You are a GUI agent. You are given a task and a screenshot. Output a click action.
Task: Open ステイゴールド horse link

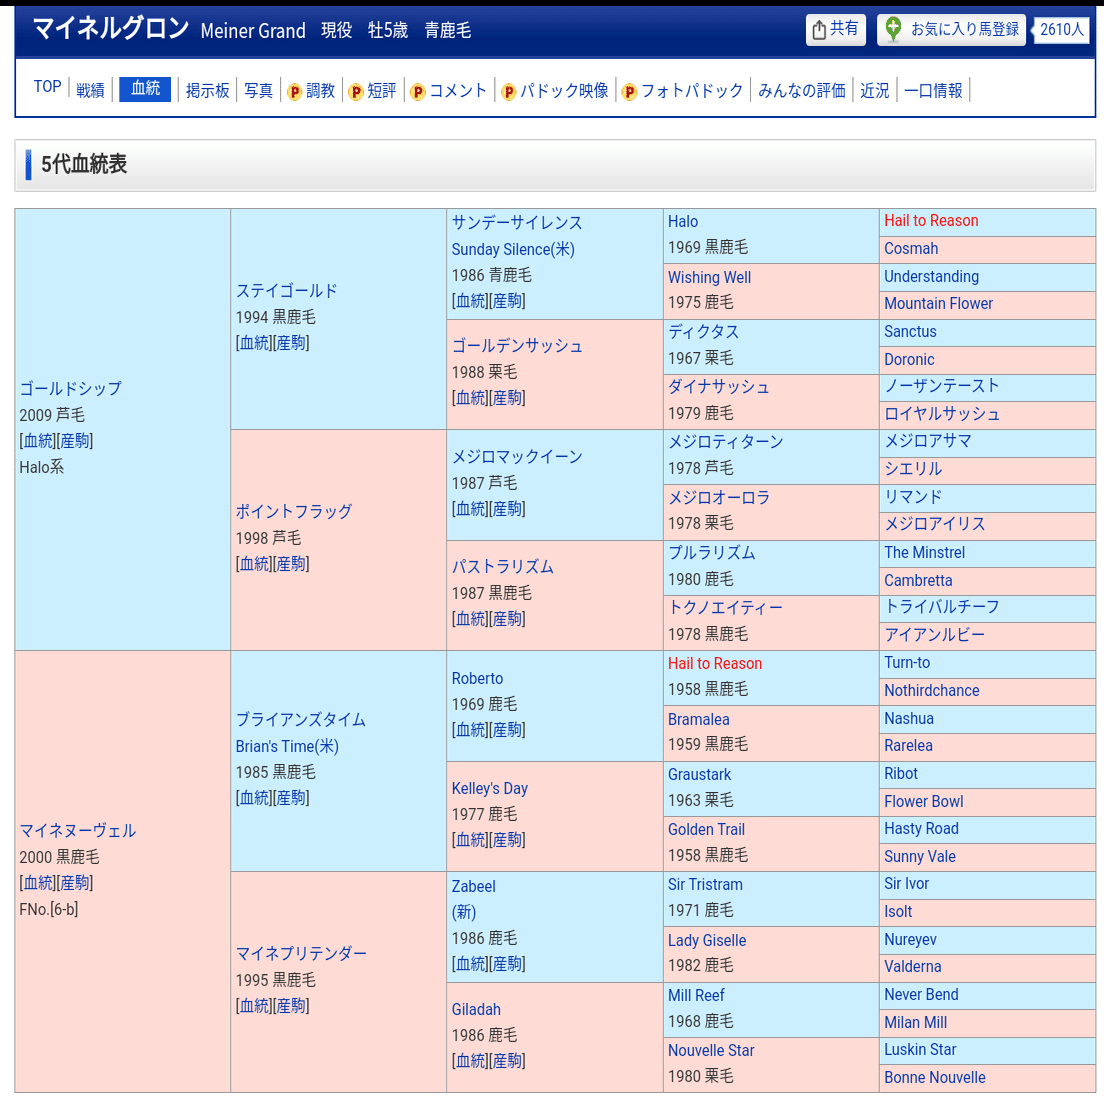coord(287,290)
